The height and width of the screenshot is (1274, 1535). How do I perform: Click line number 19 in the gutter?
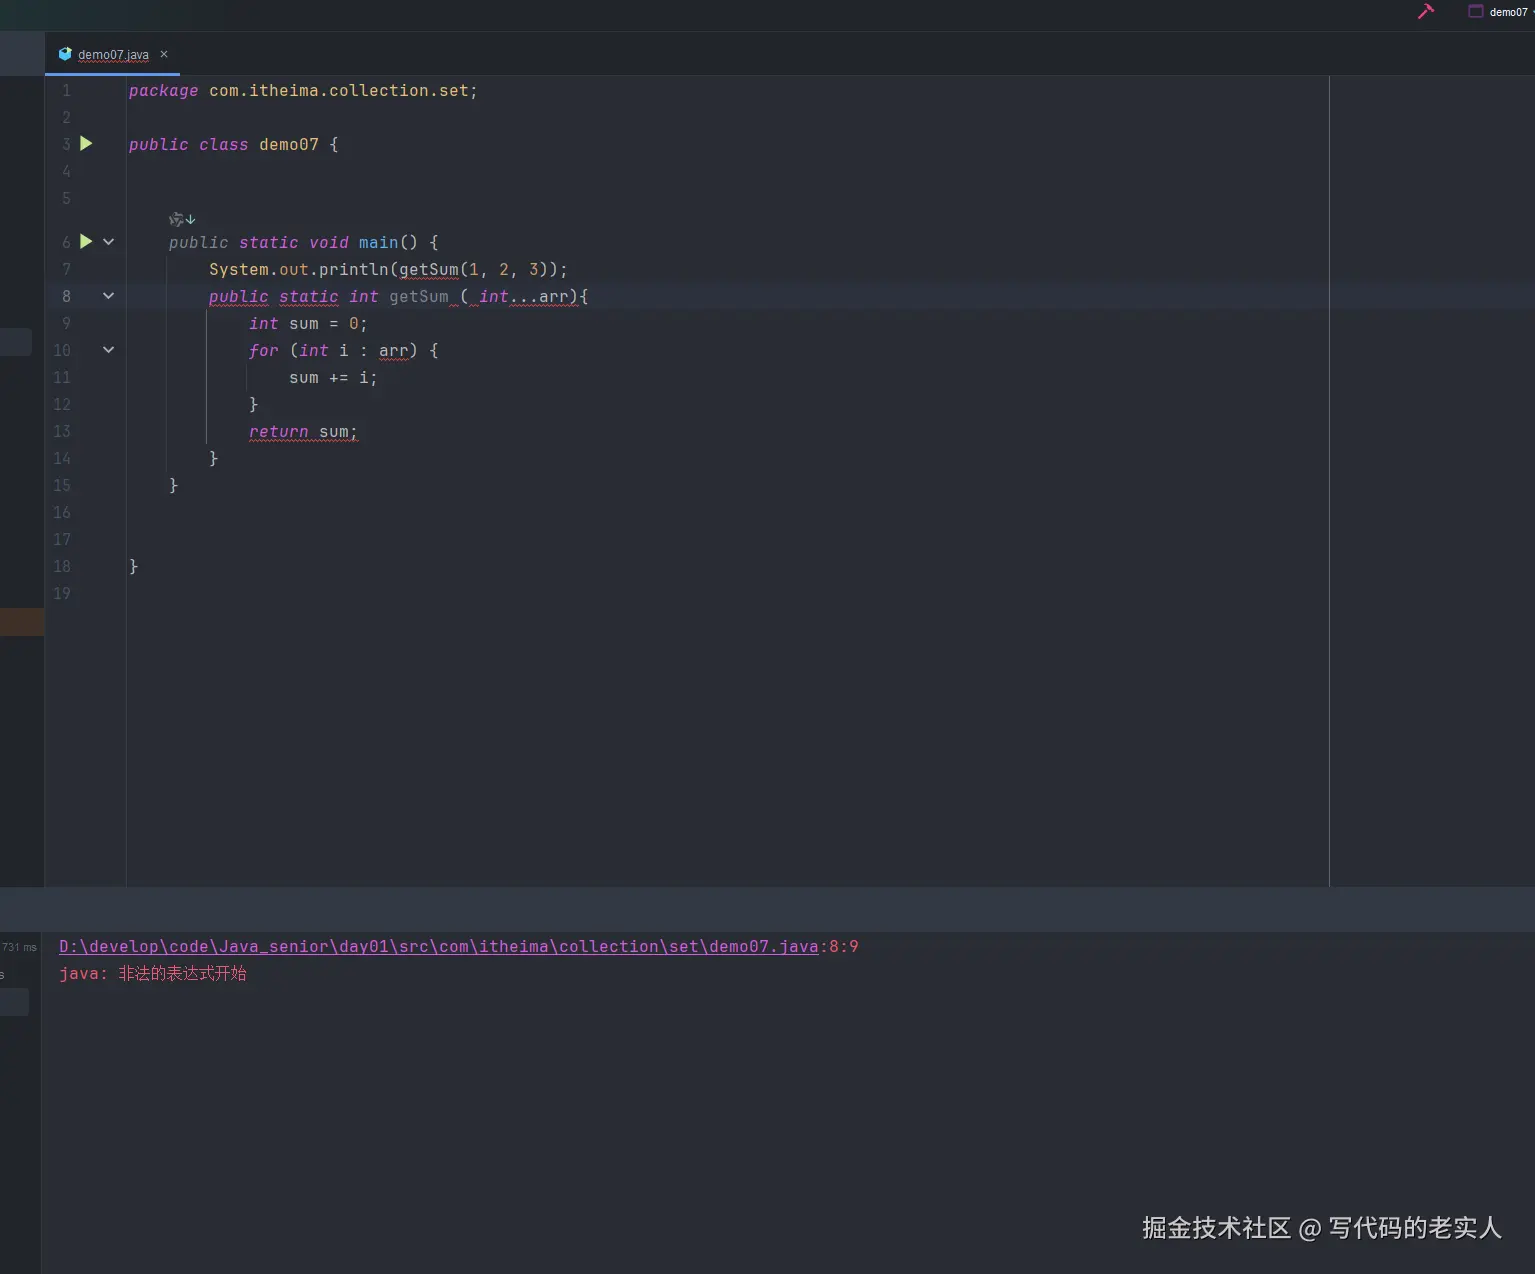(62, 593)
